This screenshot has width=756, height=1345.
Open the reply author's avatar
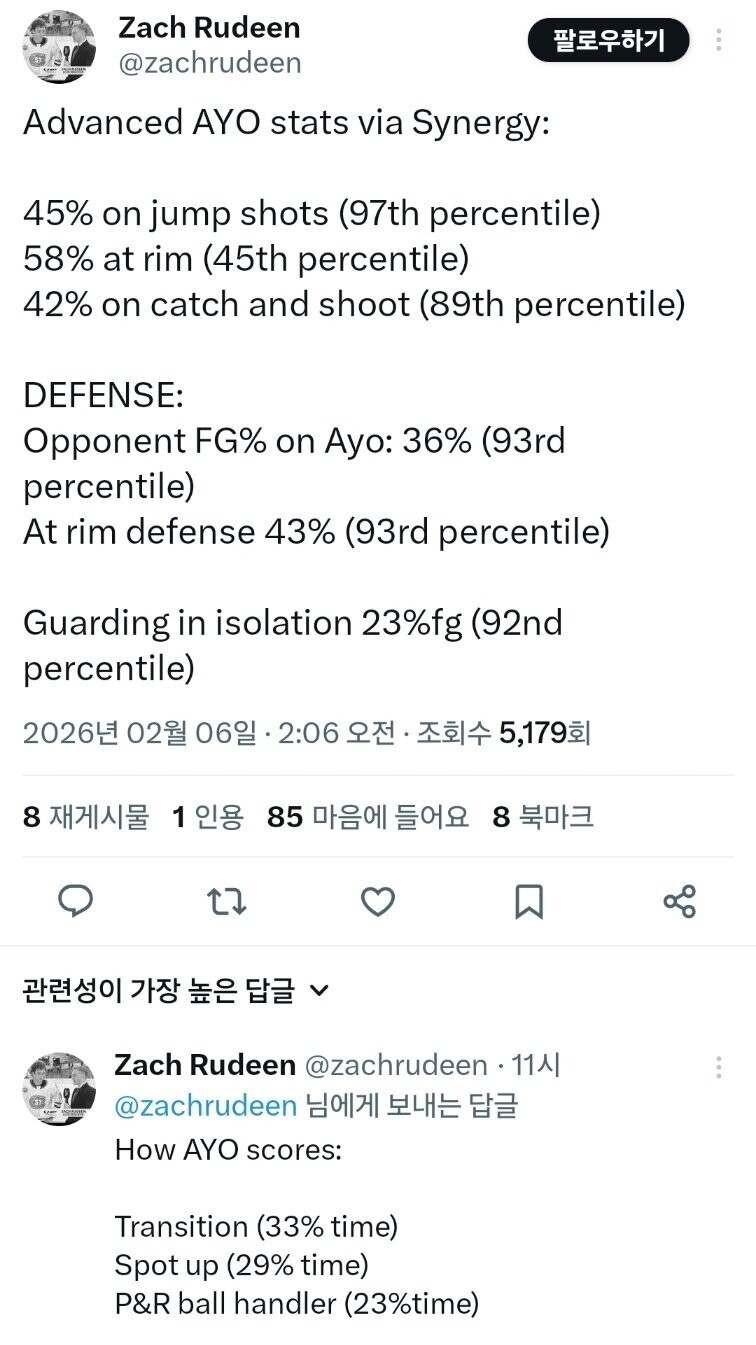coord(59,1088)
